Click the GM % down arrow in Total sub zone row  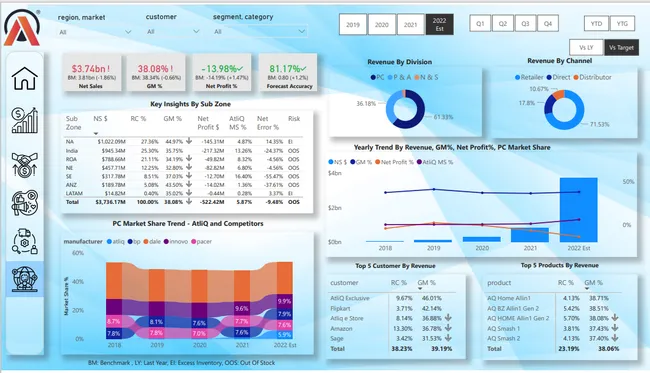(189, 202)
